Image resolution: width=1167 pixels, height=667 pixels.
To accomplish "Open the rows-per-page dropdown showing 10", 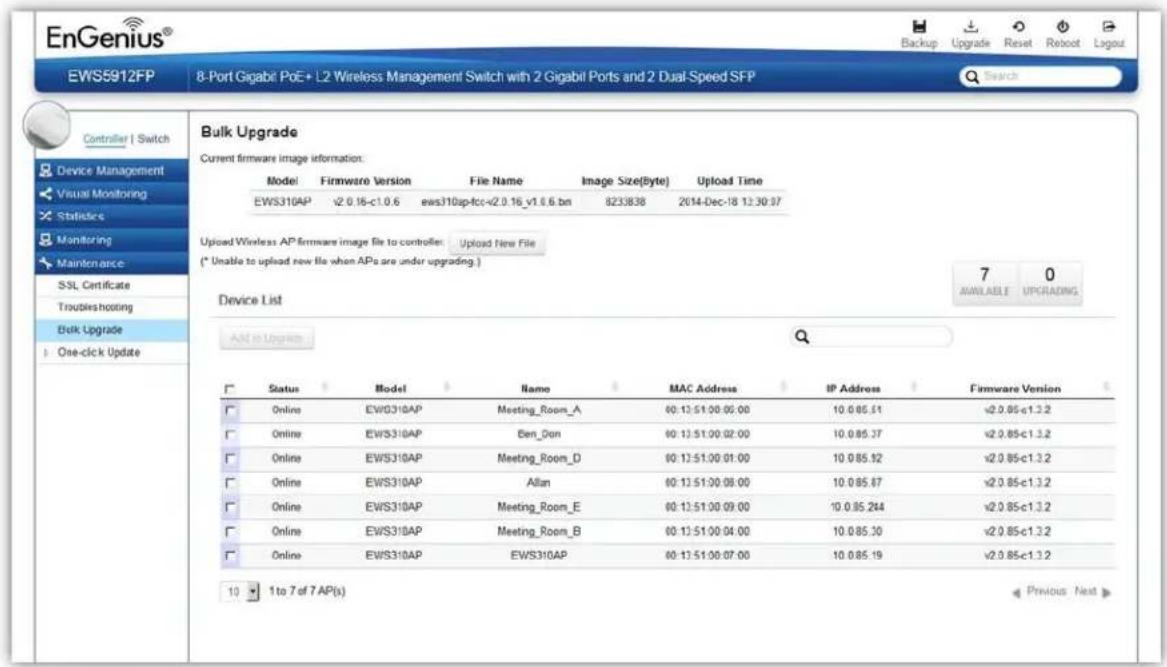I will (240, 592).
